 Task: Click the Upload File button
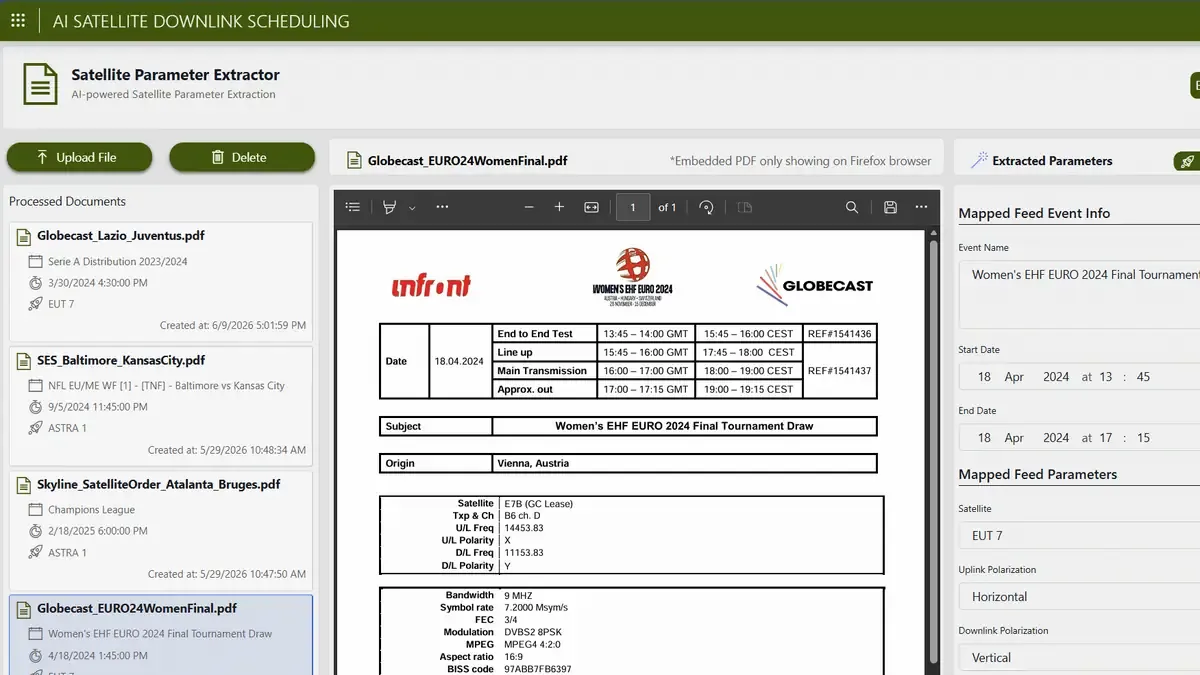click(x=79, y=157)
